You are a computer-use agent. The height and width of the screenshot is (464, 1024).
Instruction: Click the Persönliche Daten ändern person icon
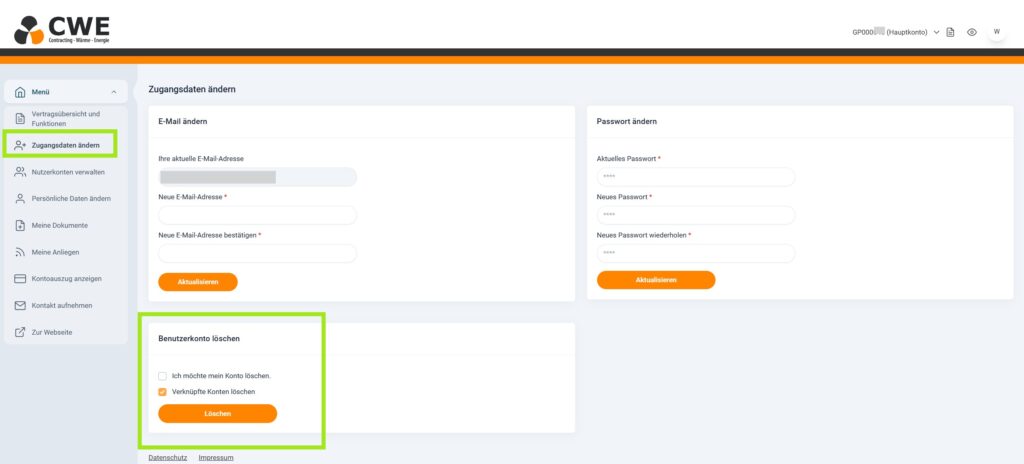20,199
